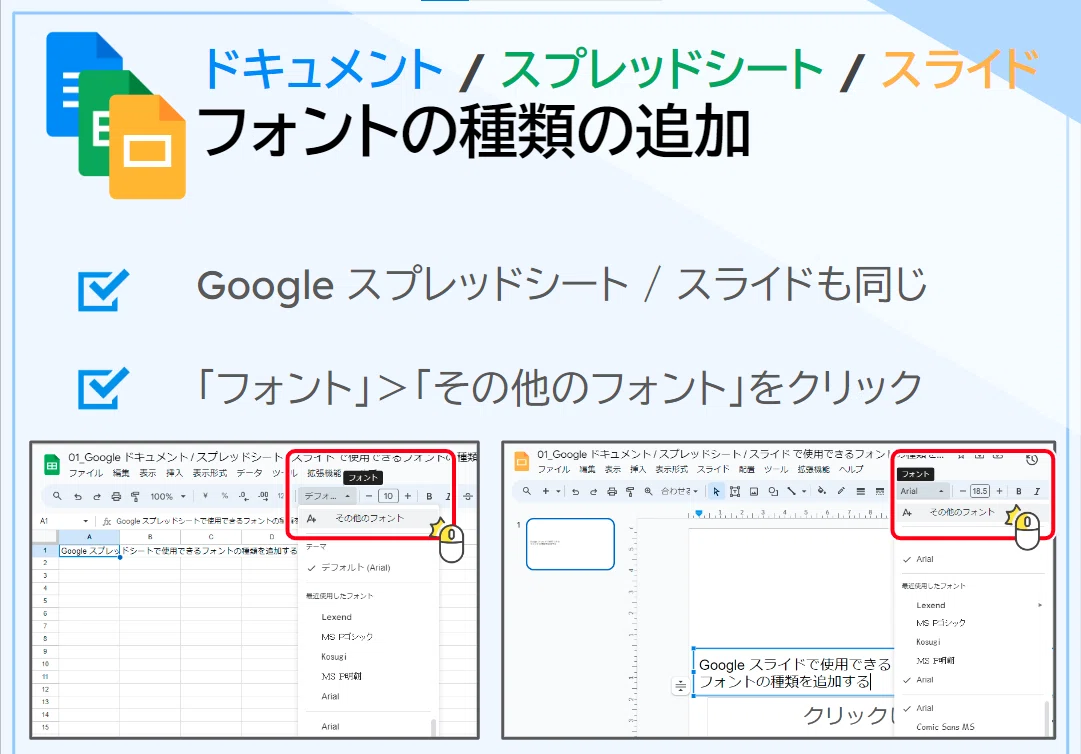Open the 合わせる zoom dropdown in Slides

679,491
